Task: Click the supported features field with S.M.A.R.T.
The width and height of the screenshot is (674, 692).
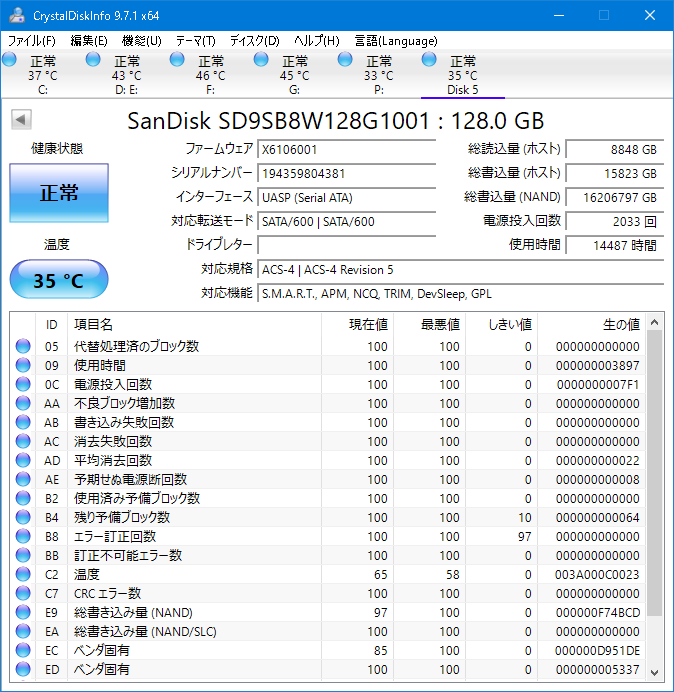Action: [460, 293]
